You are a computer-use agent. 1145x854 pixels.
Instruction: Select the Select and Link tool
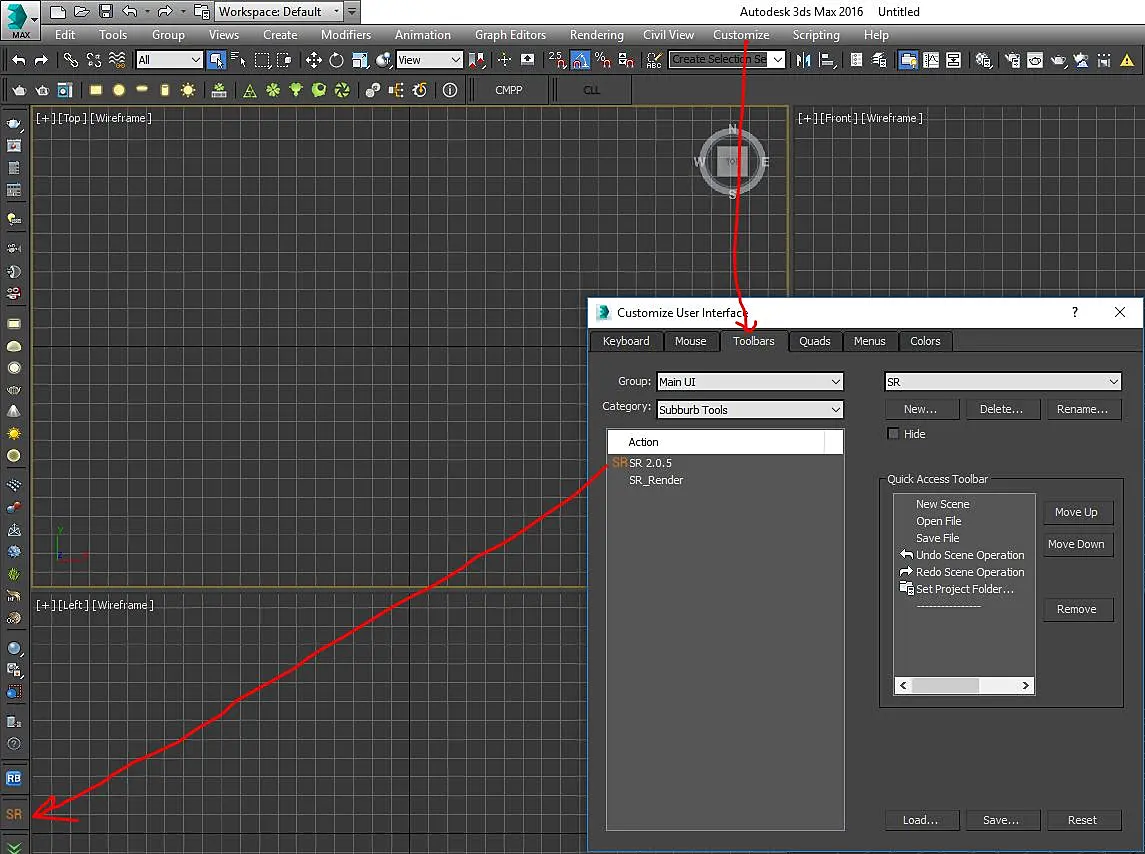pos(71,60)
